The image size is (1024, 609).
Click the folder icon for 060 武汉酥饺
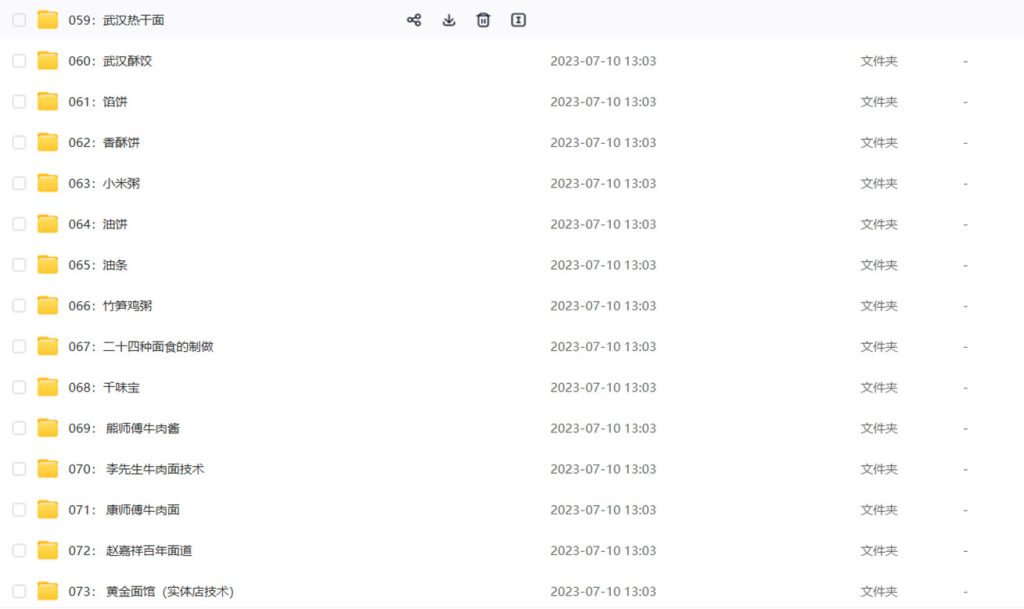(48, 61)
